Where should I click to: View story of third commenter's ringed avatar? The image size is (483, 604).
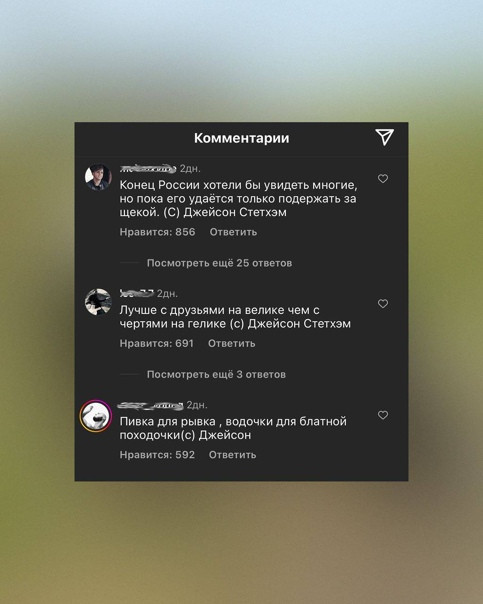click(96, 416)
